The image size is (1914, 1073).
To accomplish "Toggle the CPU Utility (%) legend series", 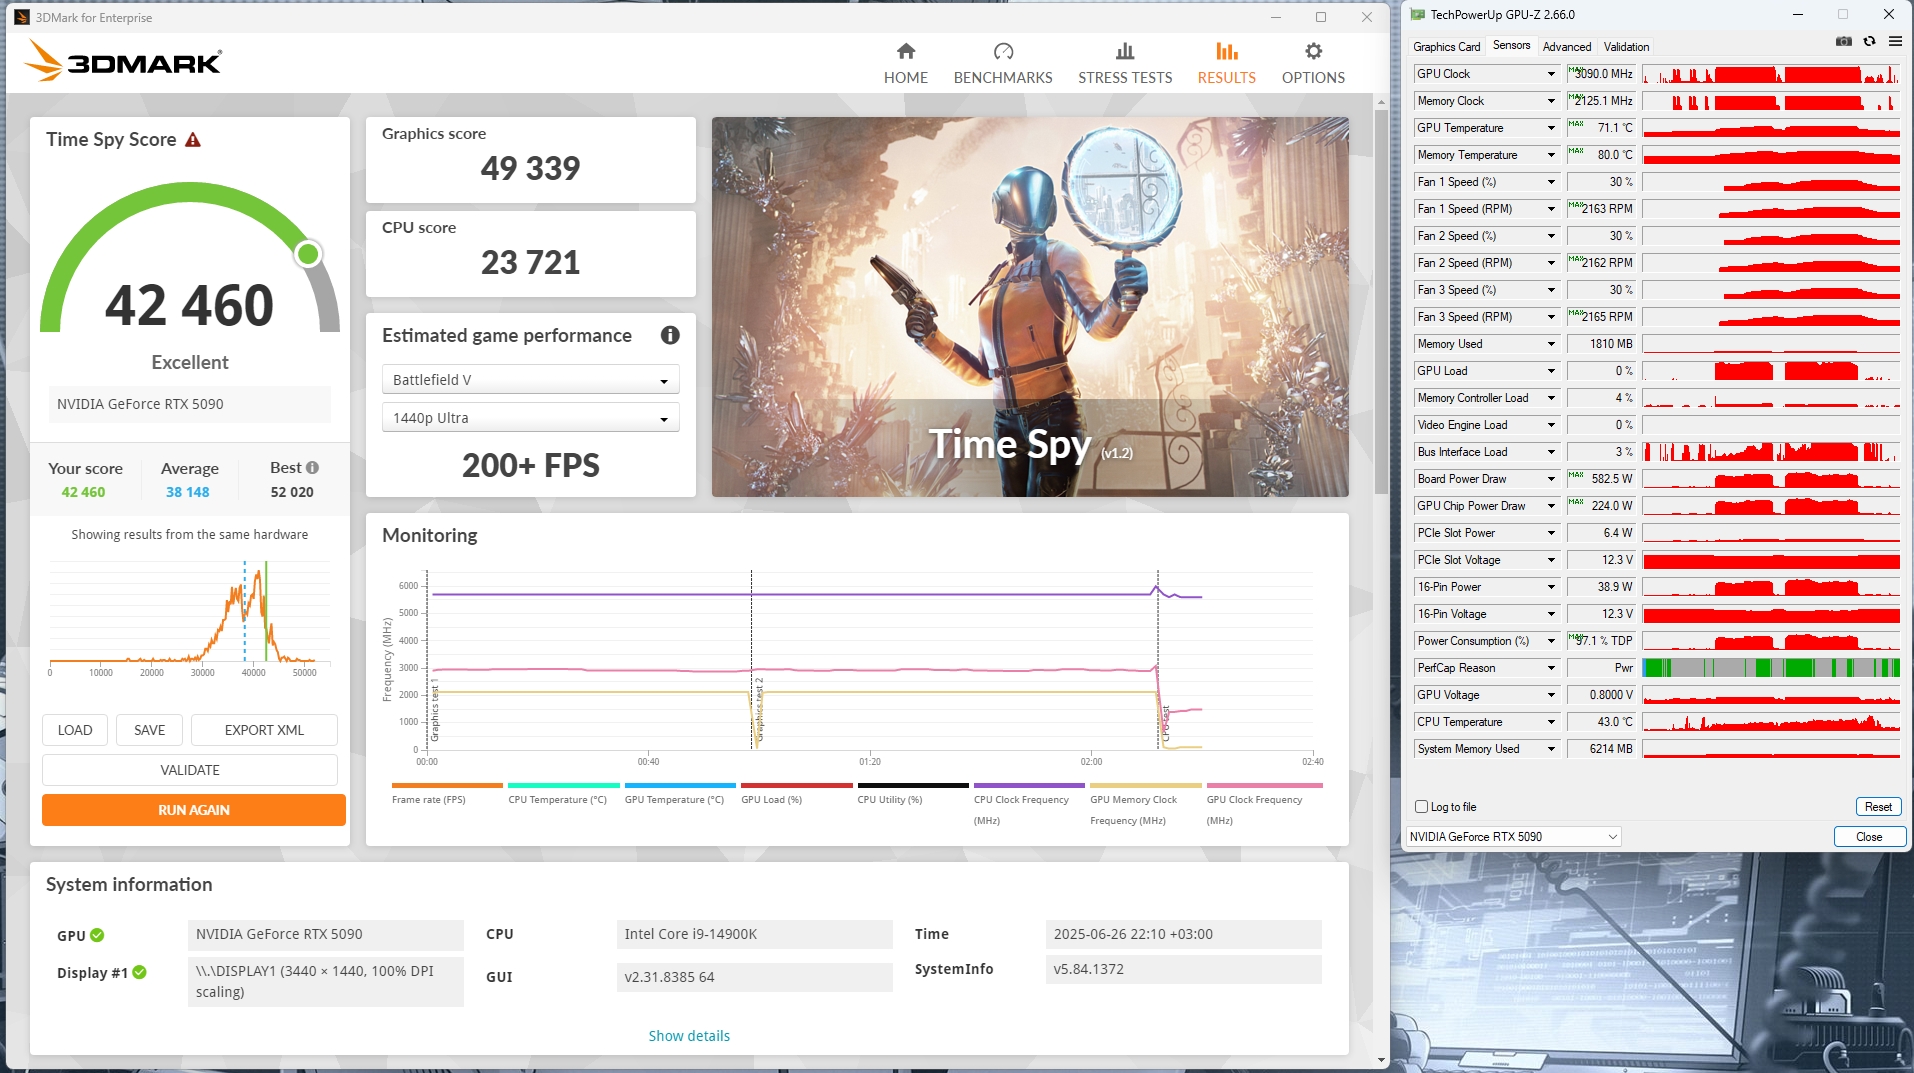I will coord(913,793).
